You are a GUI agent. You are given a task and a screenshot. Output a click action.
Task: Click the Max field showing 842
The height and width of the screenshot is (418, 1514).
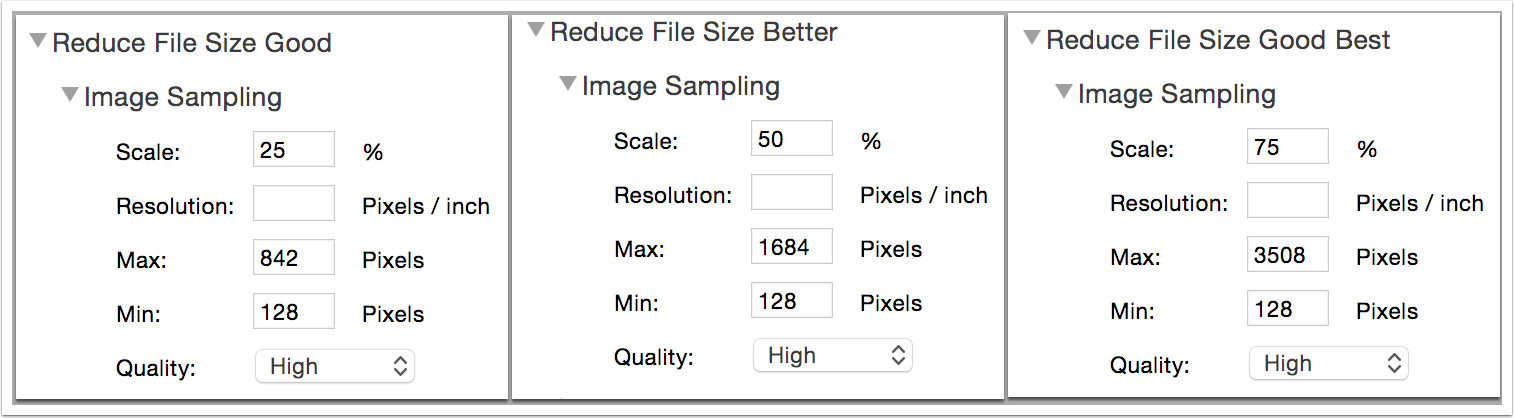click(x=294, y=259)
